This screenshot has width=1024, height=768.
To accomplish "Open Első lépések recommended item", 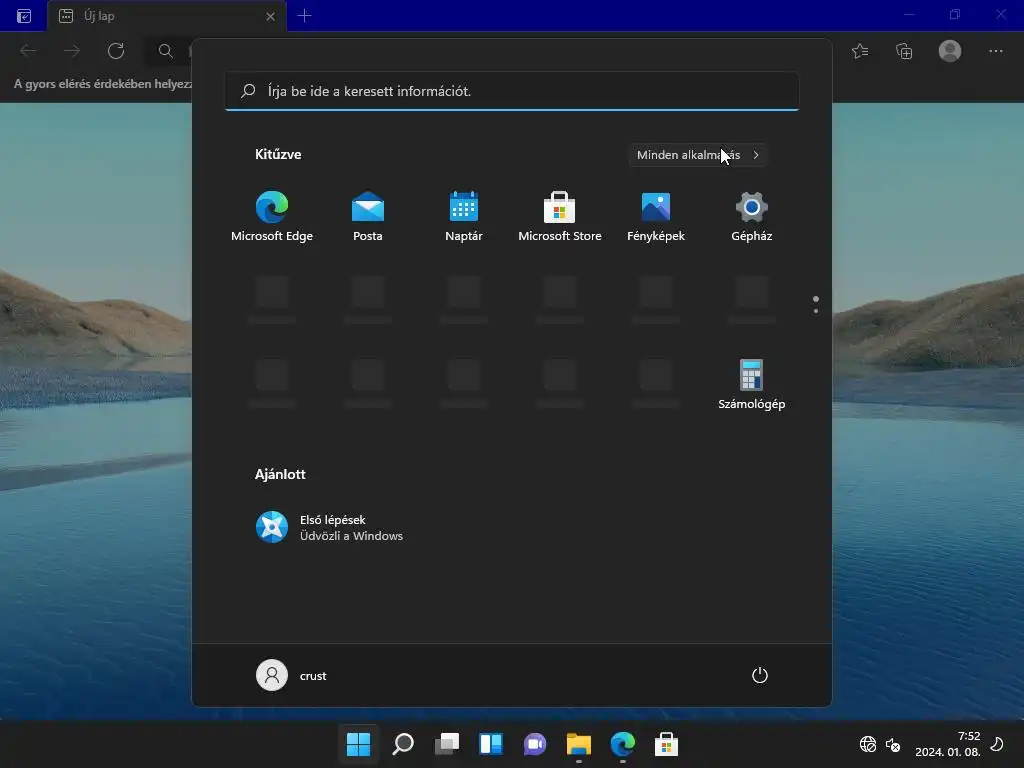I will click(x=329, y=527).
